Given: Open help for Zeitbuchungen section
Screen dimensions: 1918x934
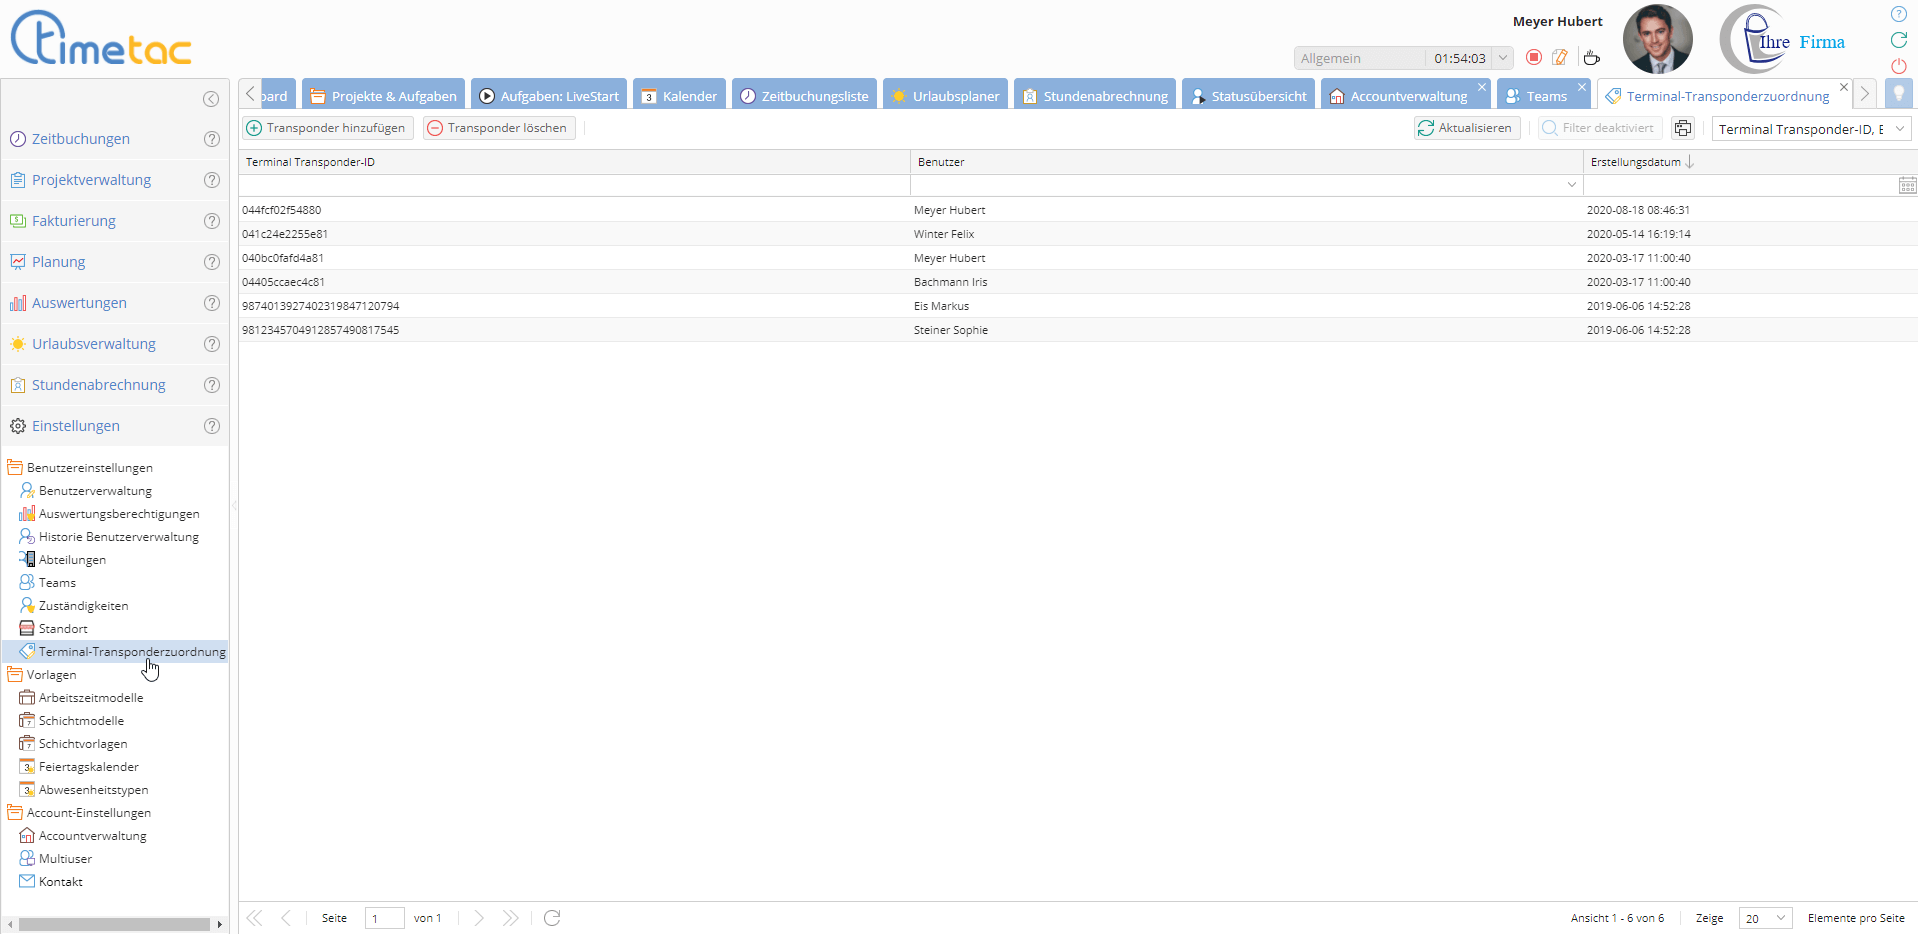Looking at the screenshot, I should [211, 139].
